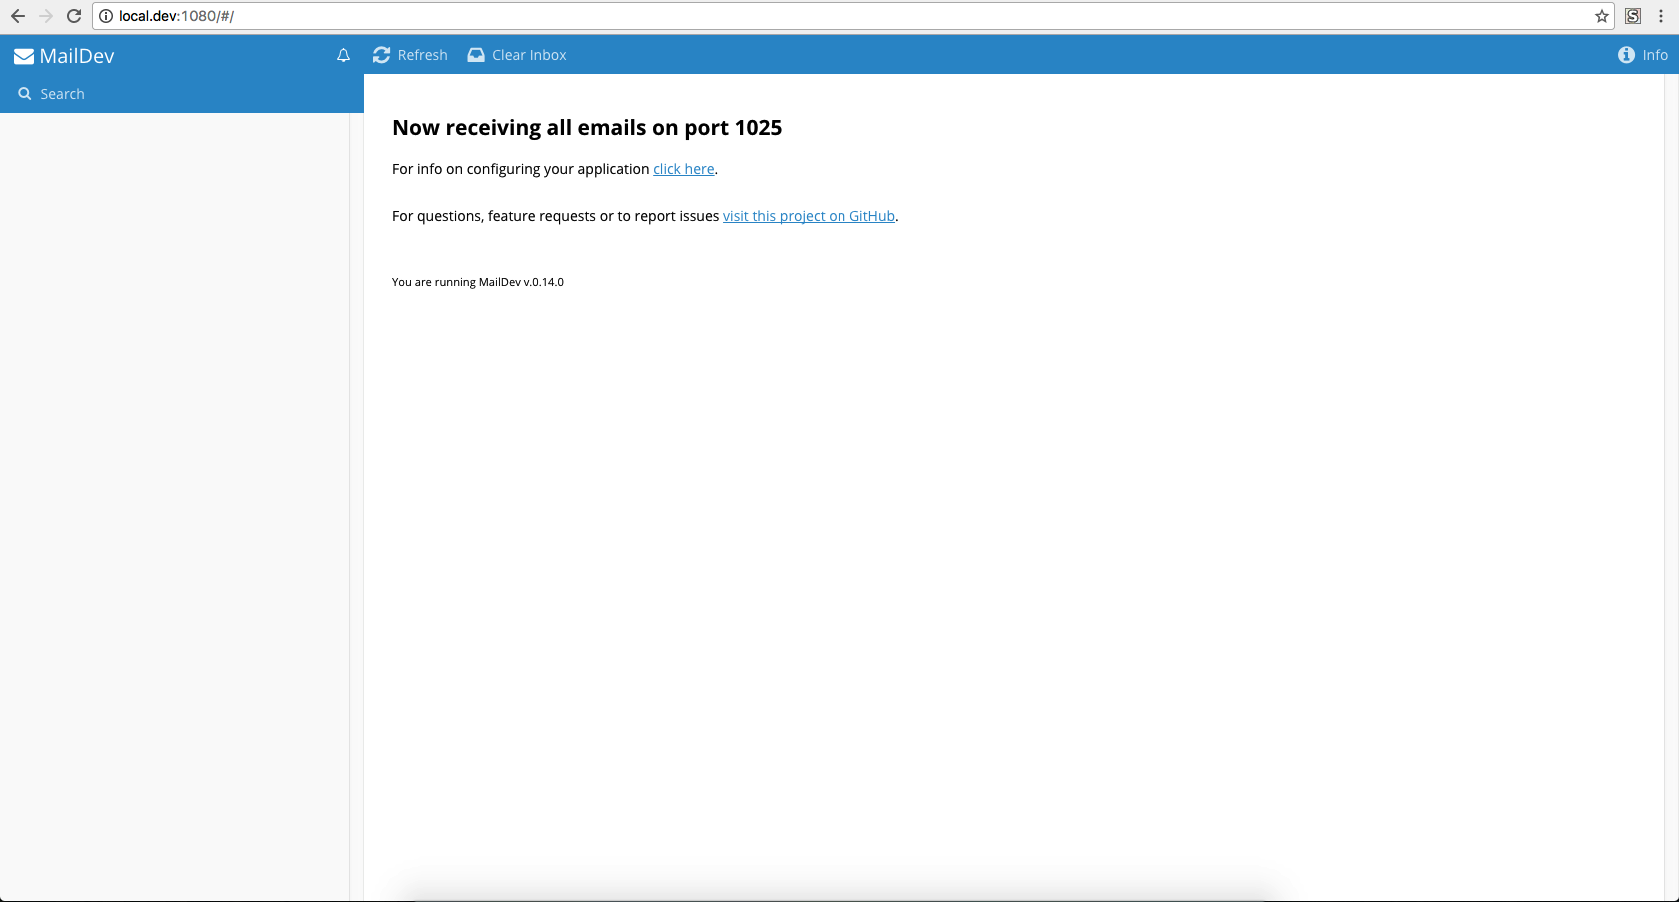
Task: Focus the Search emails field
Action: (x=182, y=94)
